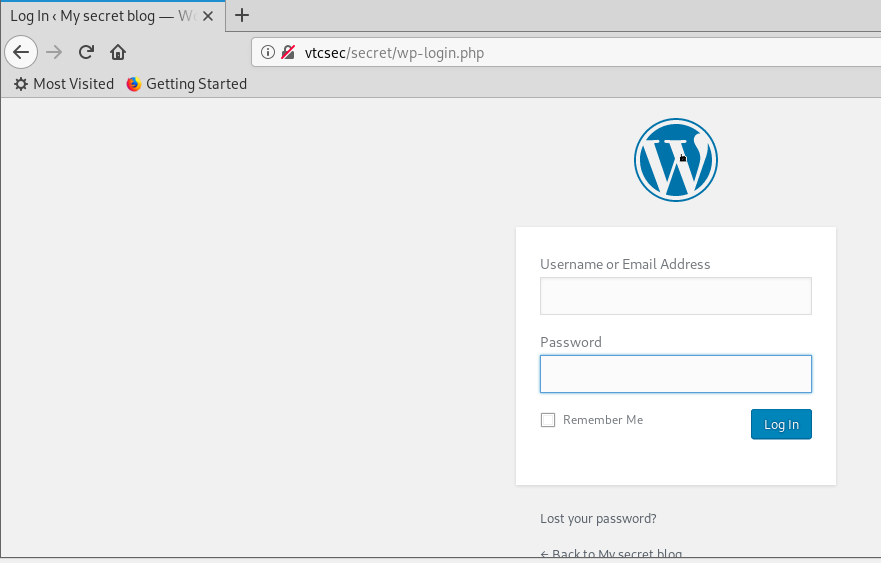Enable the Remember Me checkbox
The height and width of the screenshot is (563, 881).
548,420
